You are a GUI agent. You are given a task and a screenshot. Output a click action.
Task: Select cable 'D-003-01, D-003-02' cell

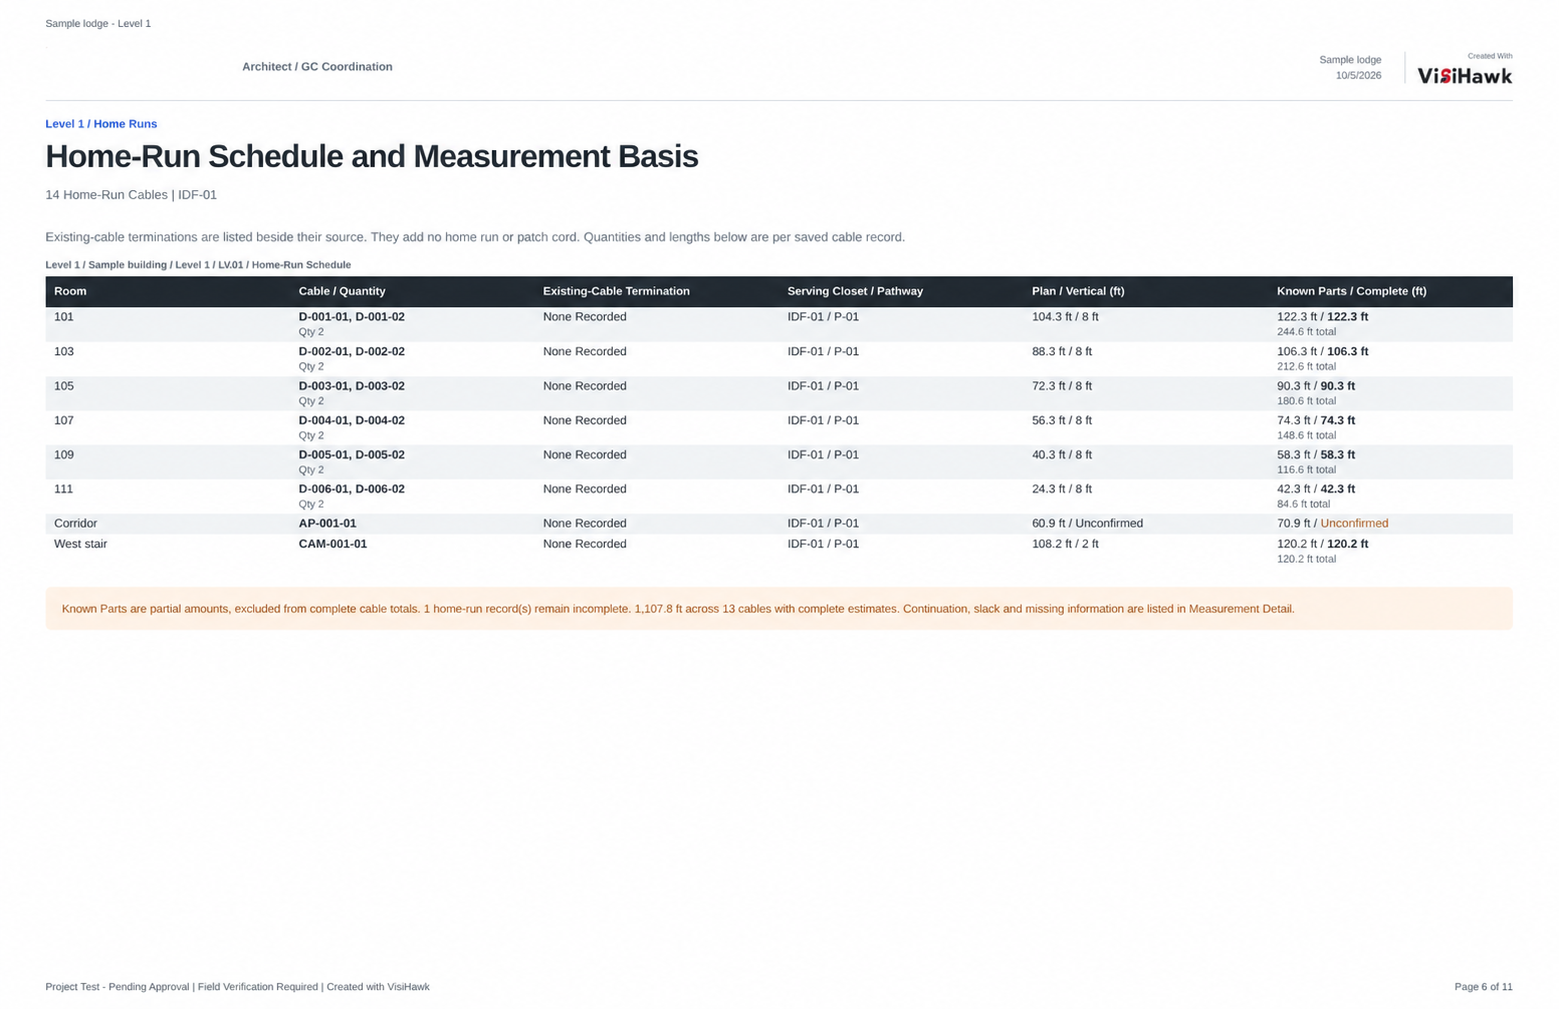(x=352, y=386)
